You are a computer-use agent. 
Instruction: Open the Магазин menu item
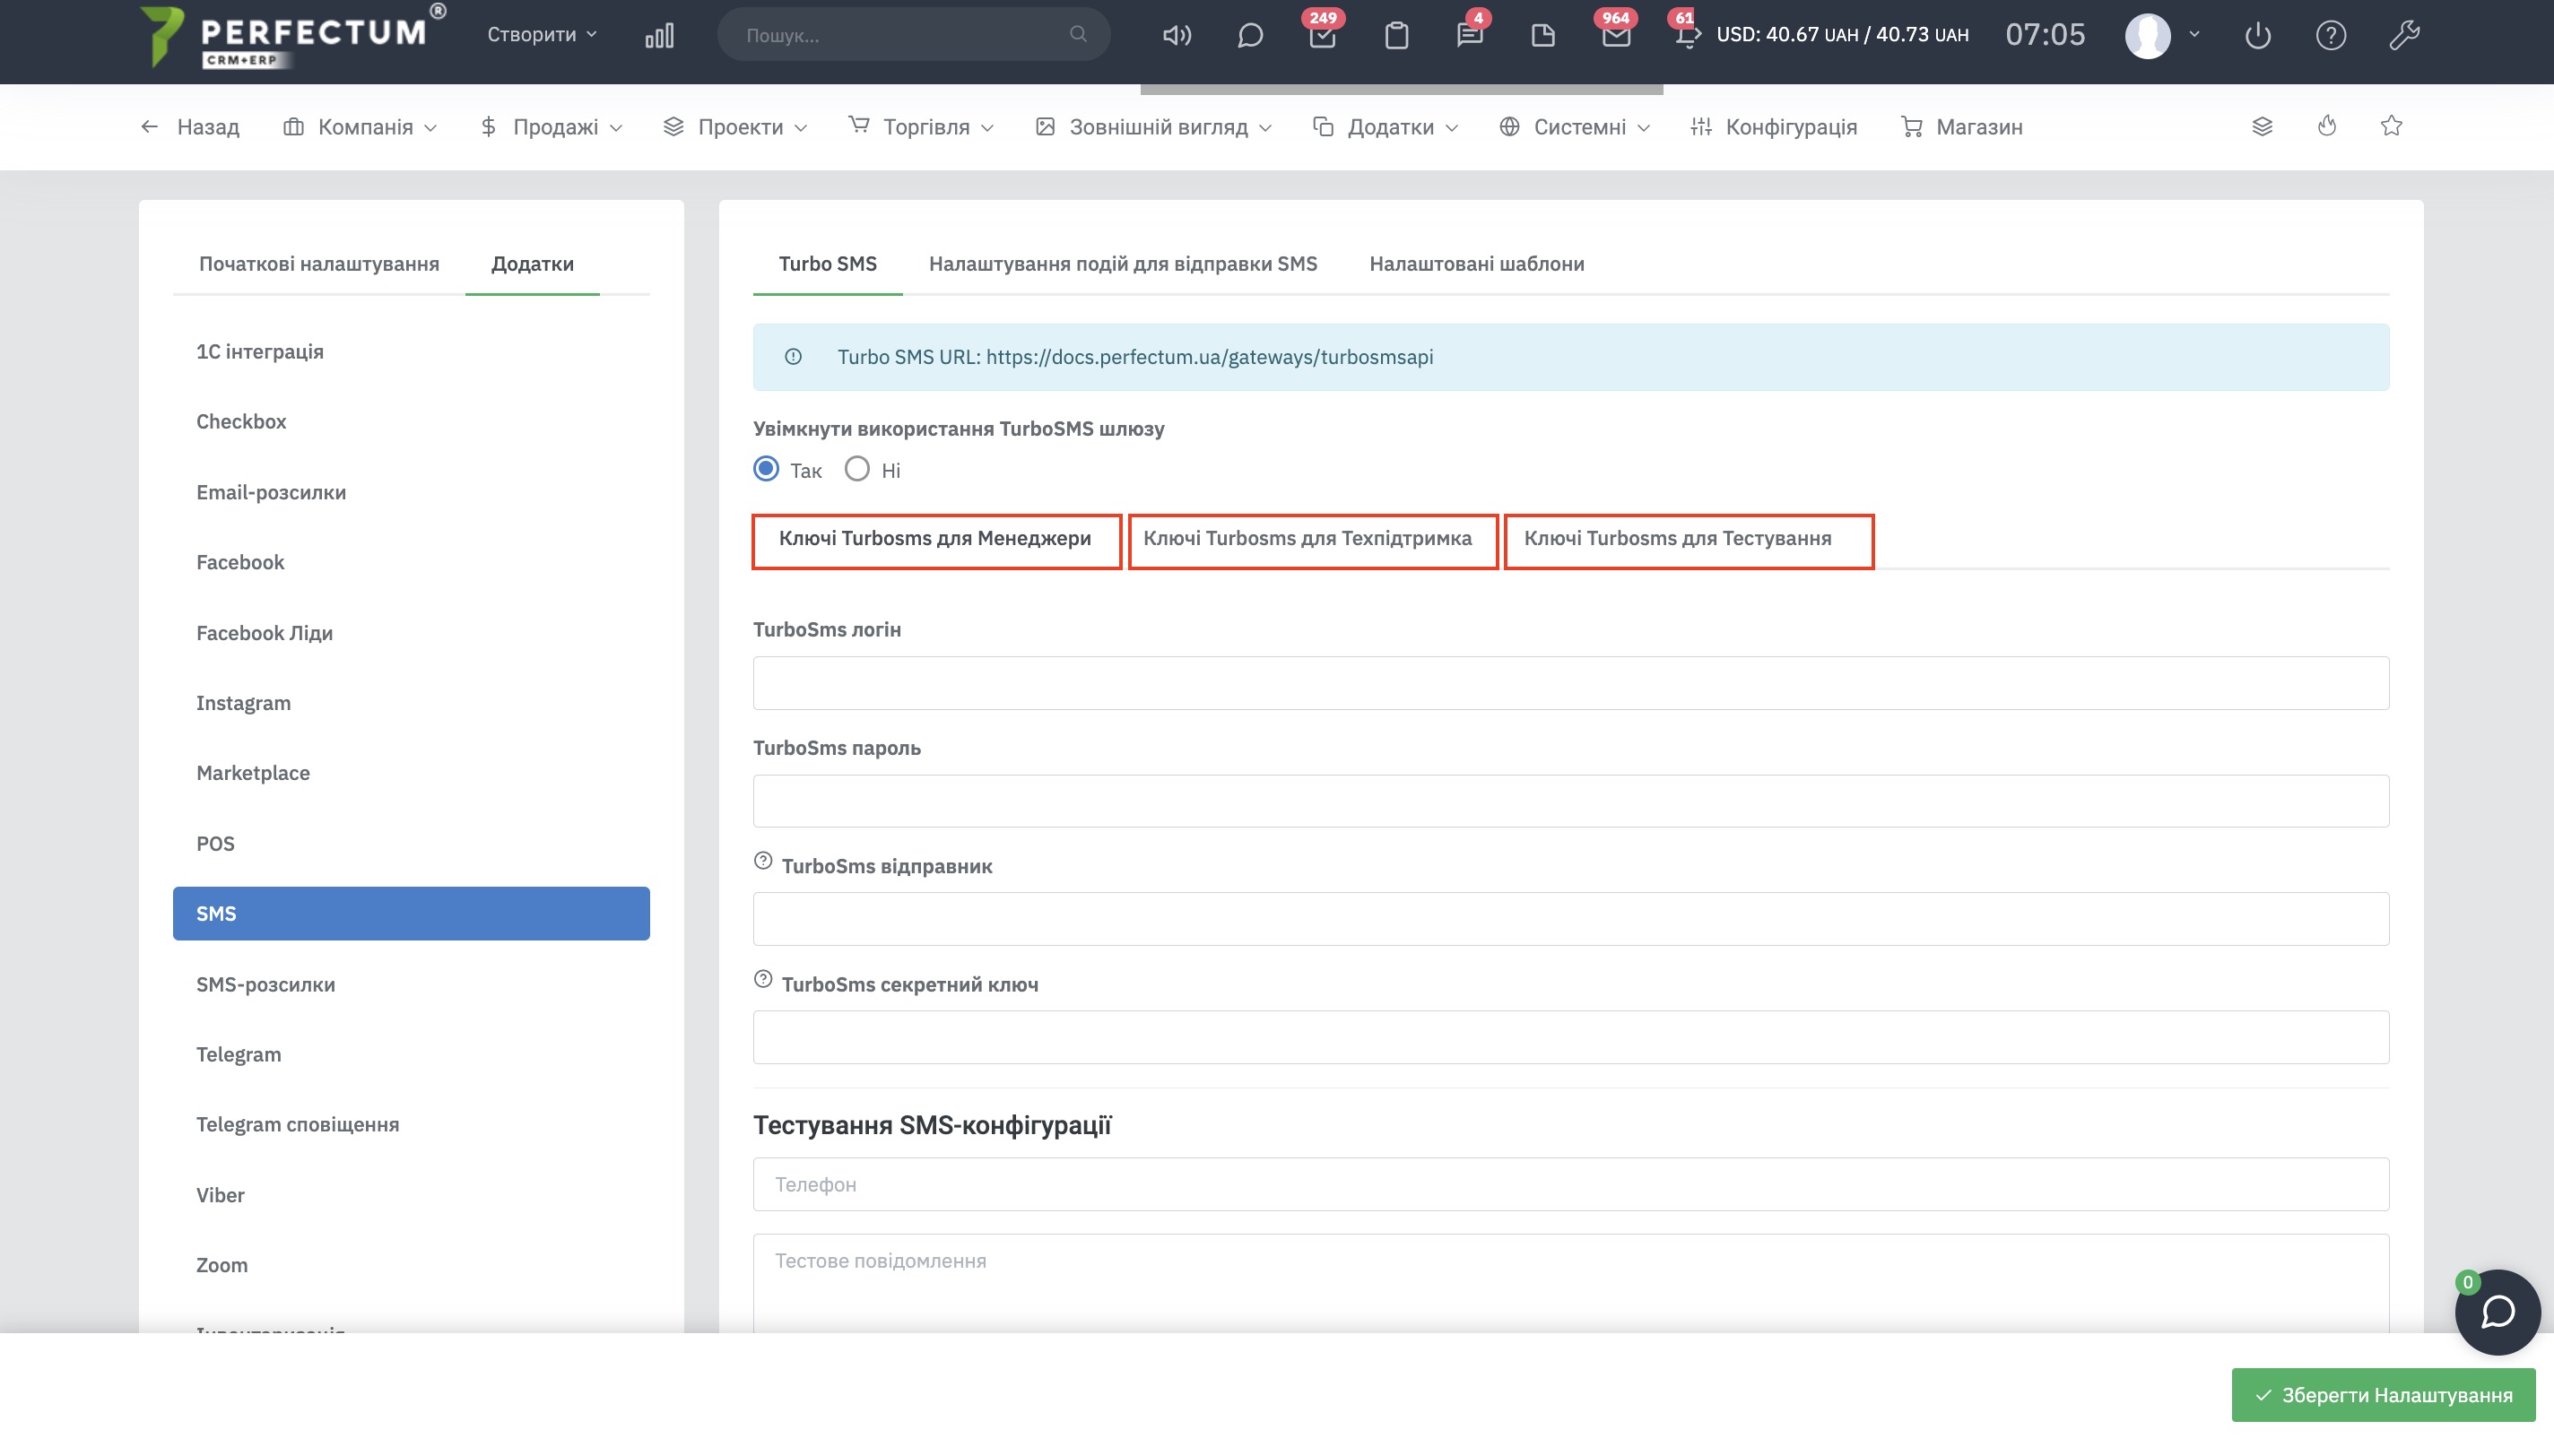point(1961,127)
